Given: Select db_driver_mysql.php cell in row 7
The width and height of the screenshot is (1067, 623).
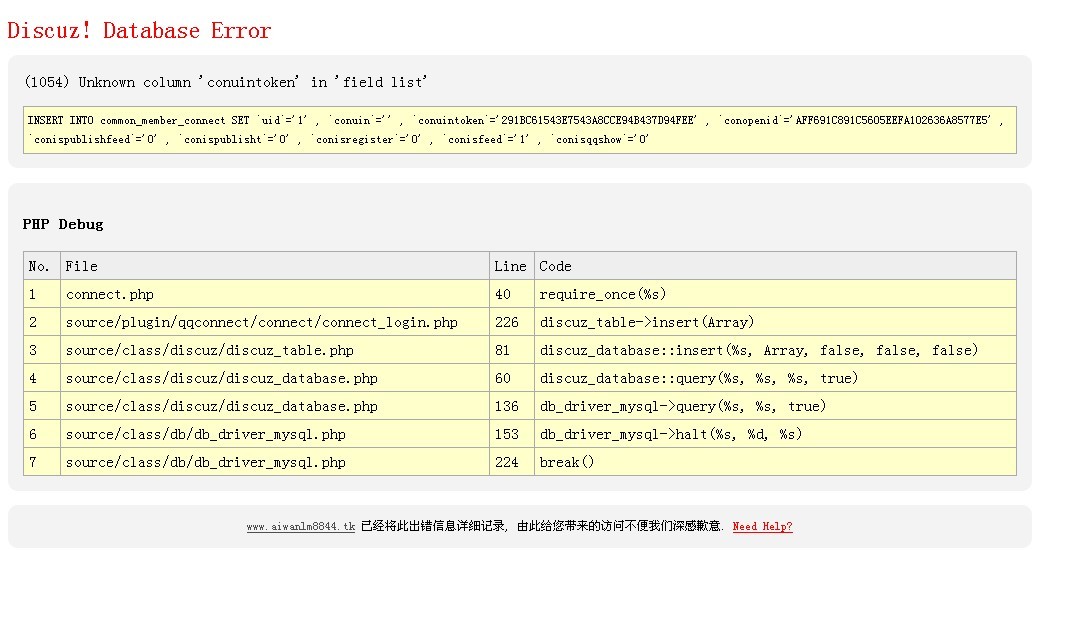Looking at the screenshot, I should tap(275, 462).
